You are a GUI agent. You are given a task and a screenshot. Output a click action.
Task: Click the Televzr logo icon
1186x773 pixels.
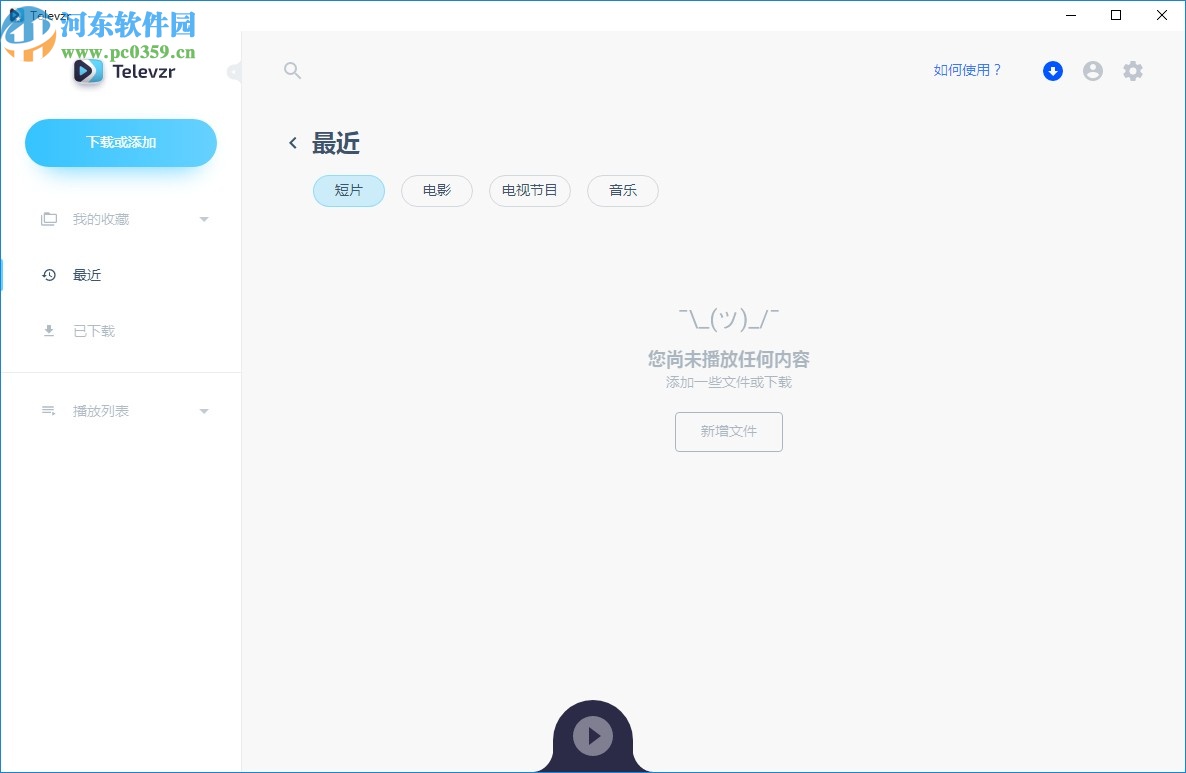click(x=87, y=71)
